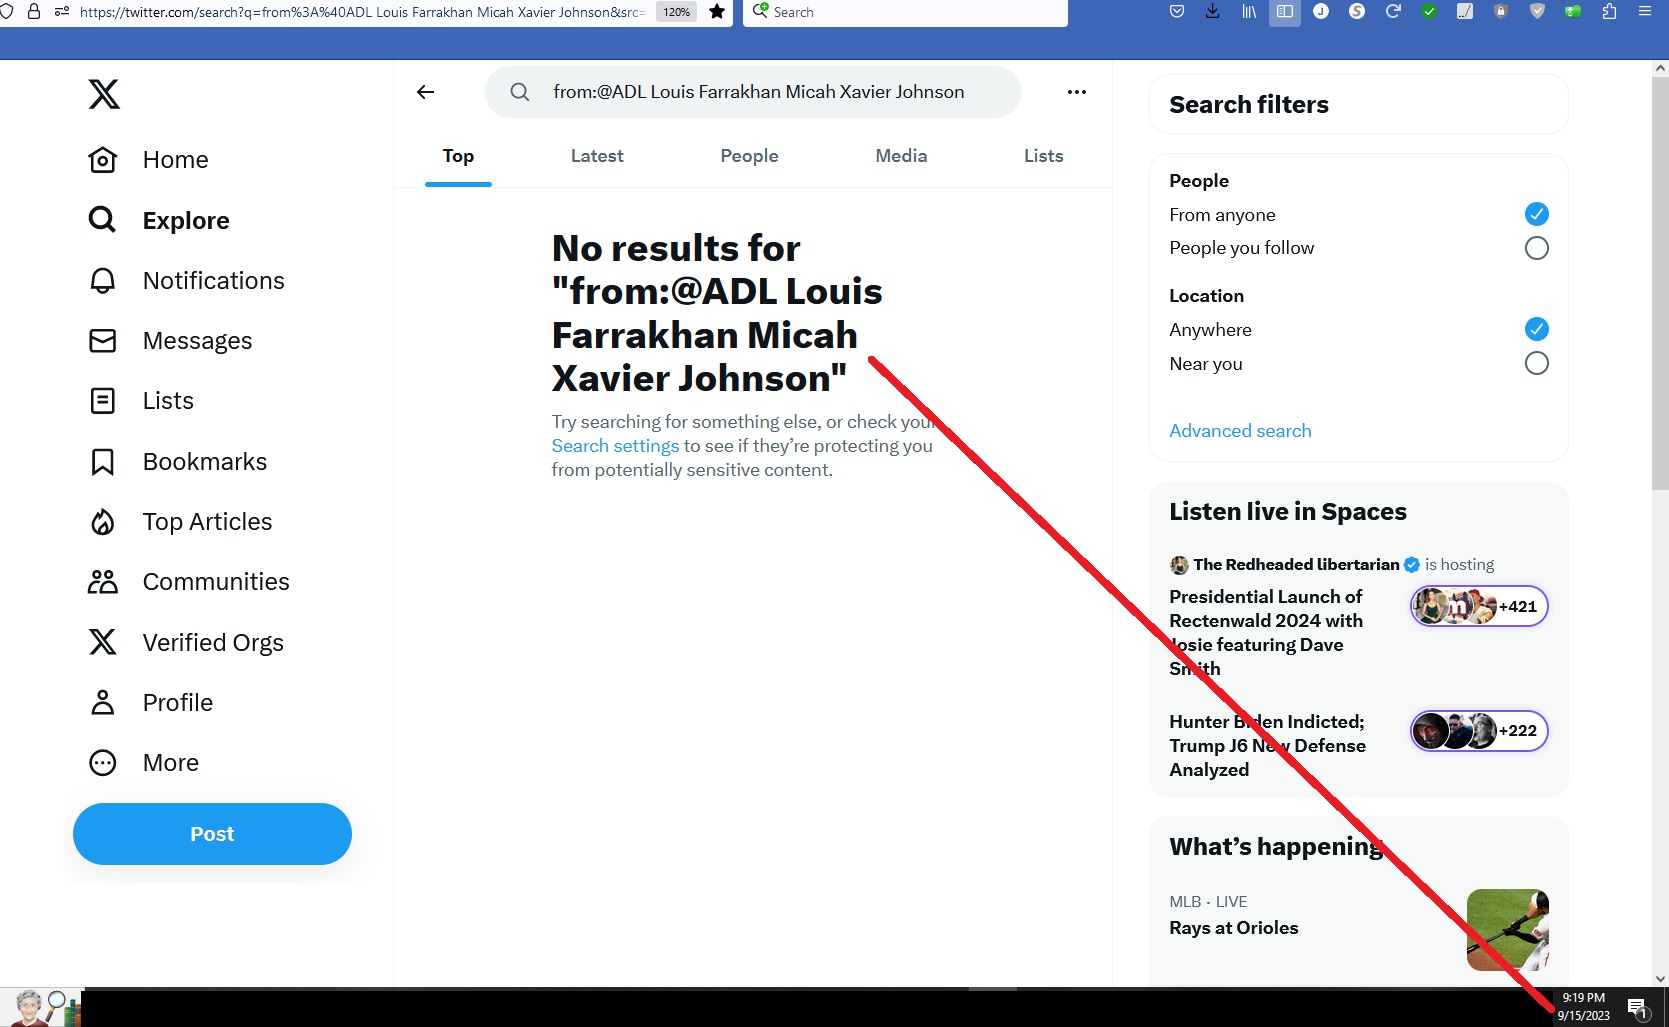Screen dimensions: 1669x1027
Task: Open Notifications bell icon
Action: click(x=103, y=281)
